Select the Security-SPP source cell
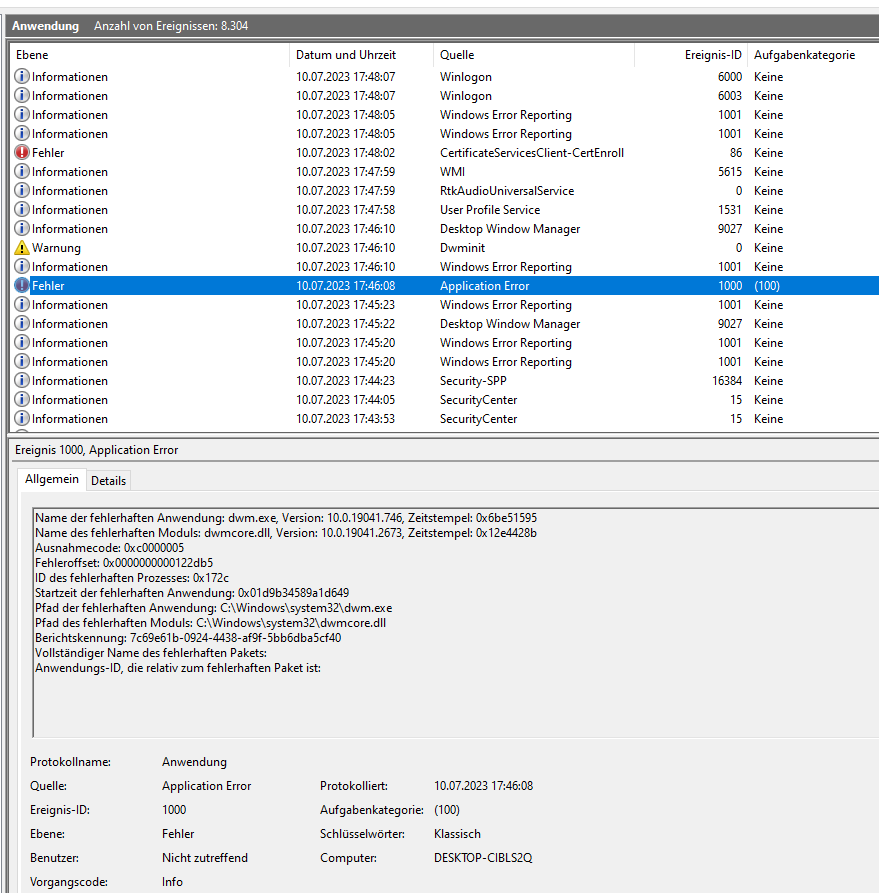The image size is (879, 893). coord(473,380)
